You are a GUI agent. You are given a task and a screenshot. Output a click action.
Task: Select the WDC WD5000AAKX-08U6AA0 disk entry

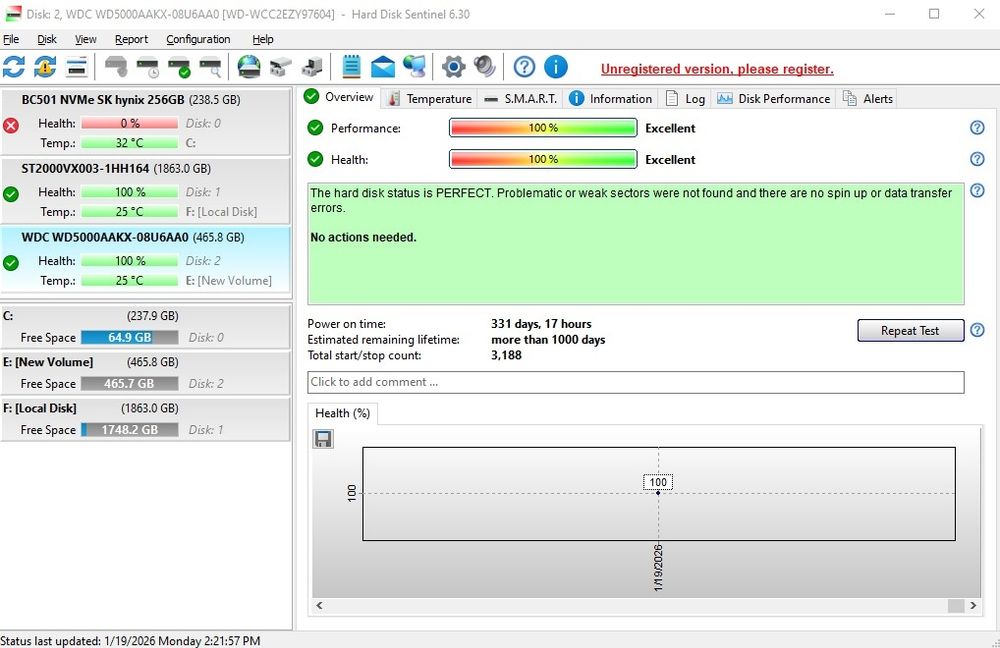pyautogui.click(x=145, y=259)
